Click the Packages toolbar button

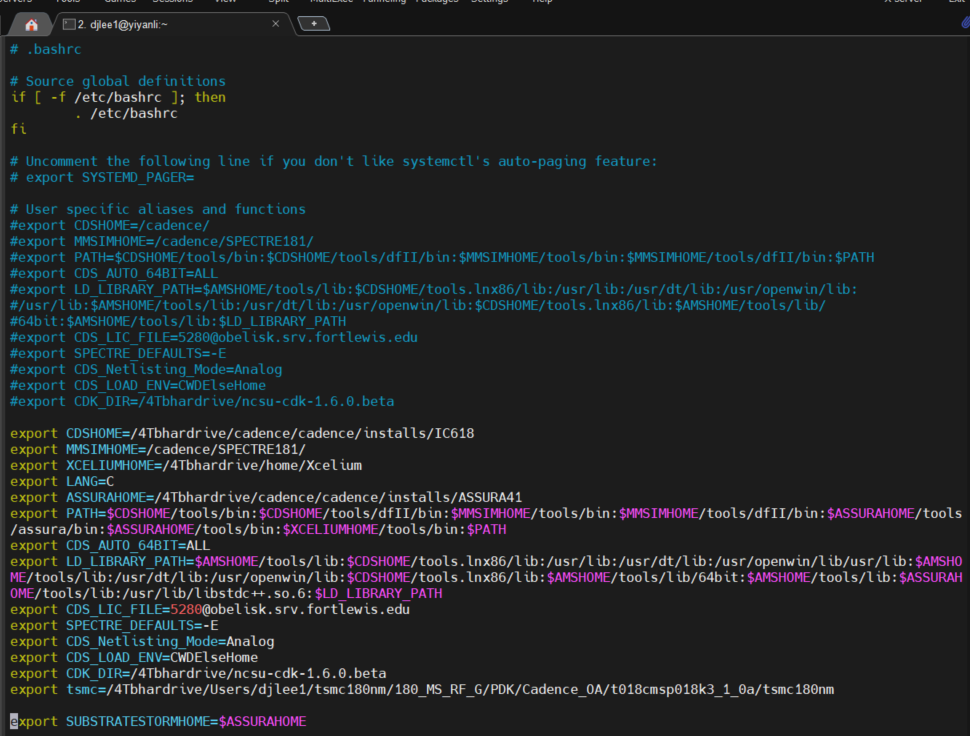point(438,2)
